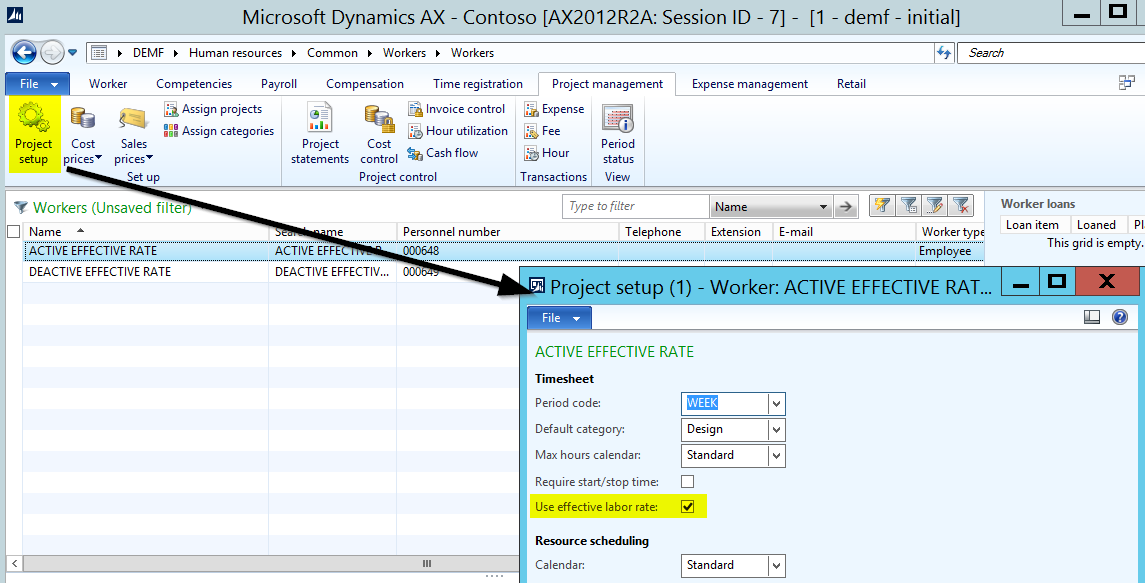The image size is (1145, 583).
Task: Open the File menu button
Action: click(37, 84)
